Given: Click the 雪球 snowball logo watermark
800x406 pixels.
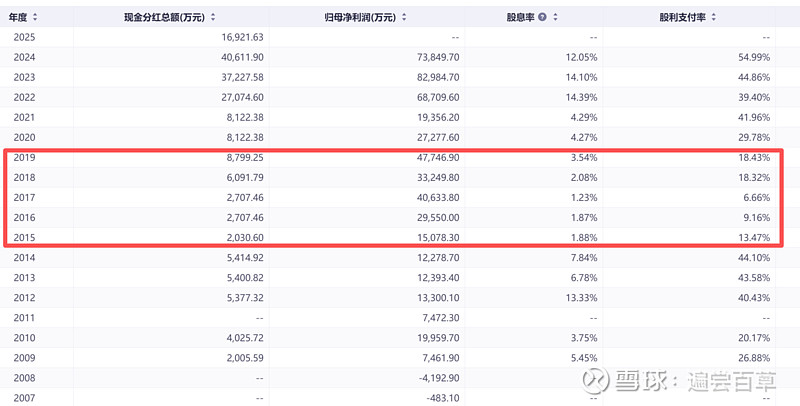Looking at the screenshot, I should tap(599, 381).
